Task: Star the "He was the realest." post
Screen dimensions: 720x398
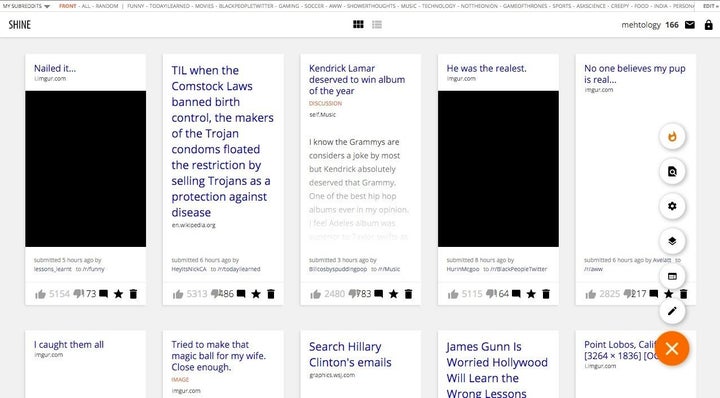Action: click(x=531, y=294)
